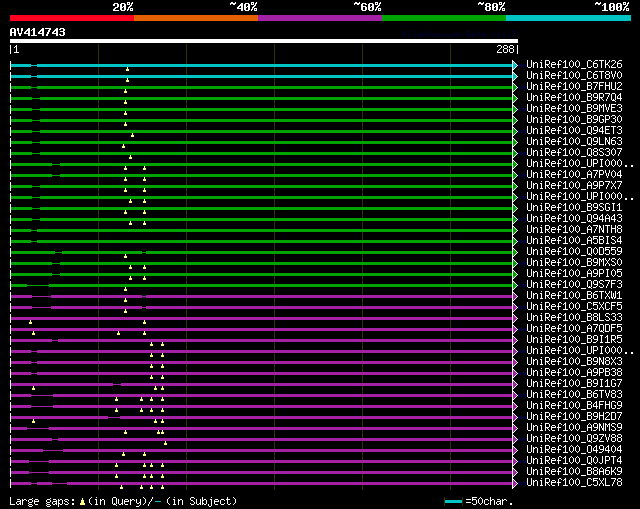
Task: Open the UniRef100_B7FHU2 hit link
Action: pyautogui.click(x=573, y=86)
